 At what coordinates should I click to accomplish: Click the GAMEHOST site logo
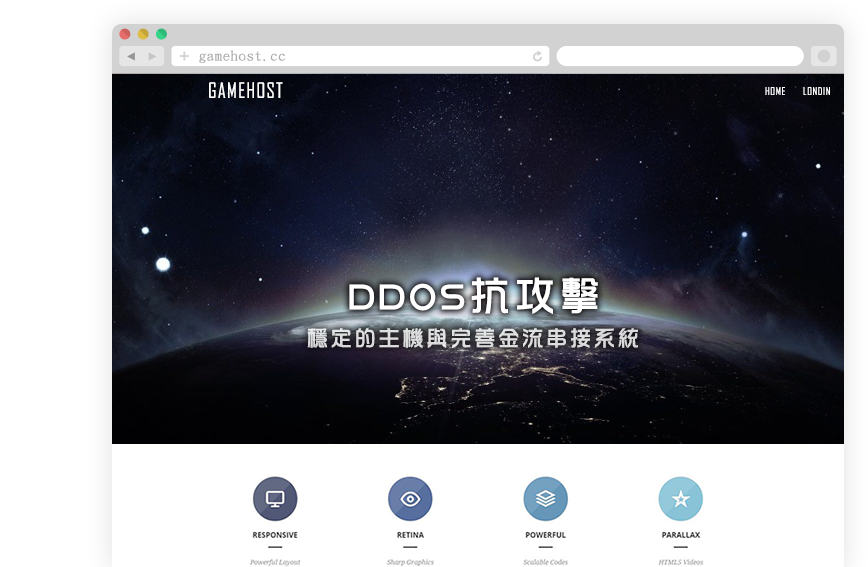pyautogui.click(x=245, y=91)
